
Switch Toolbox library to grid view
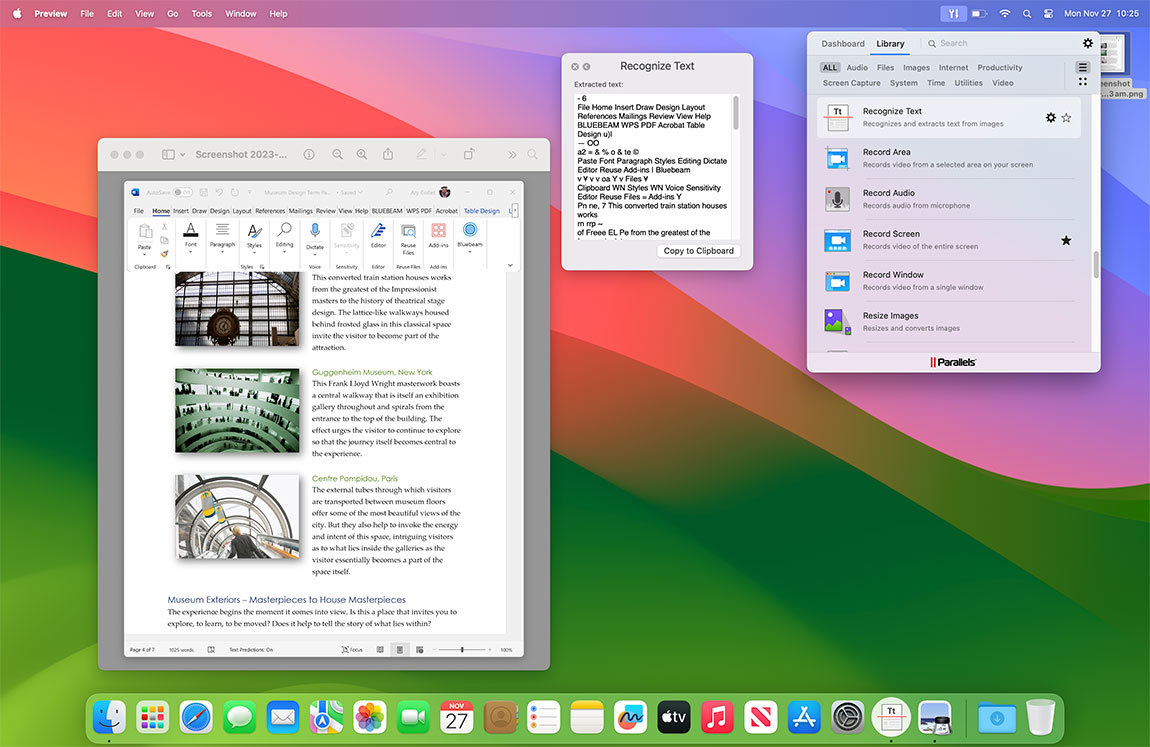pos(1082,82)
